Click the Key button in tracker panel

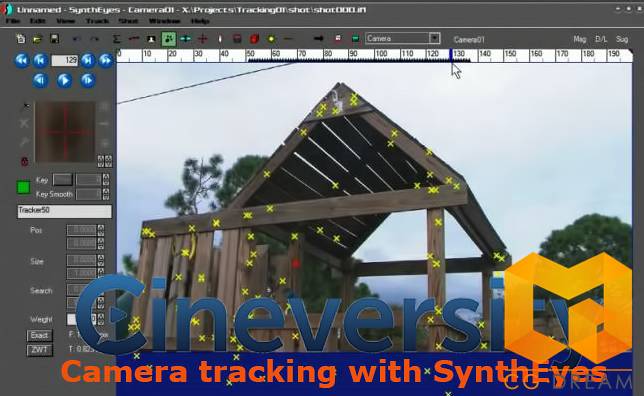point(63,180)
